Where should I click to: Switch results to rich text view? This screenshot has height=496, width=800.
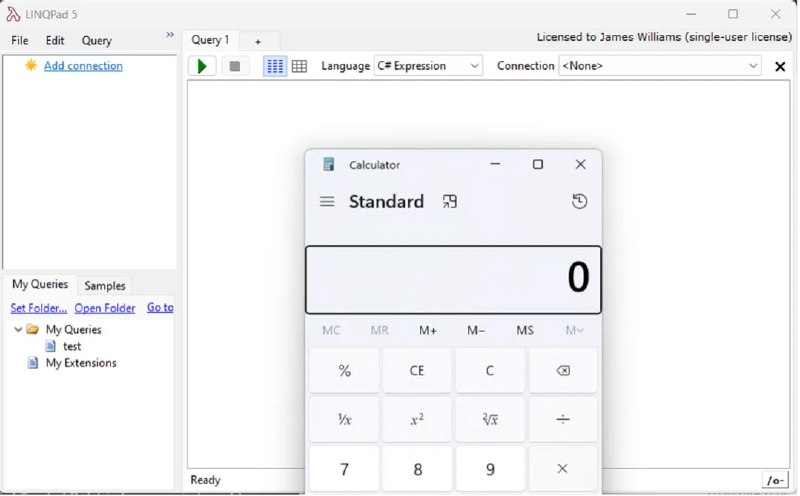tap(275, 66)
